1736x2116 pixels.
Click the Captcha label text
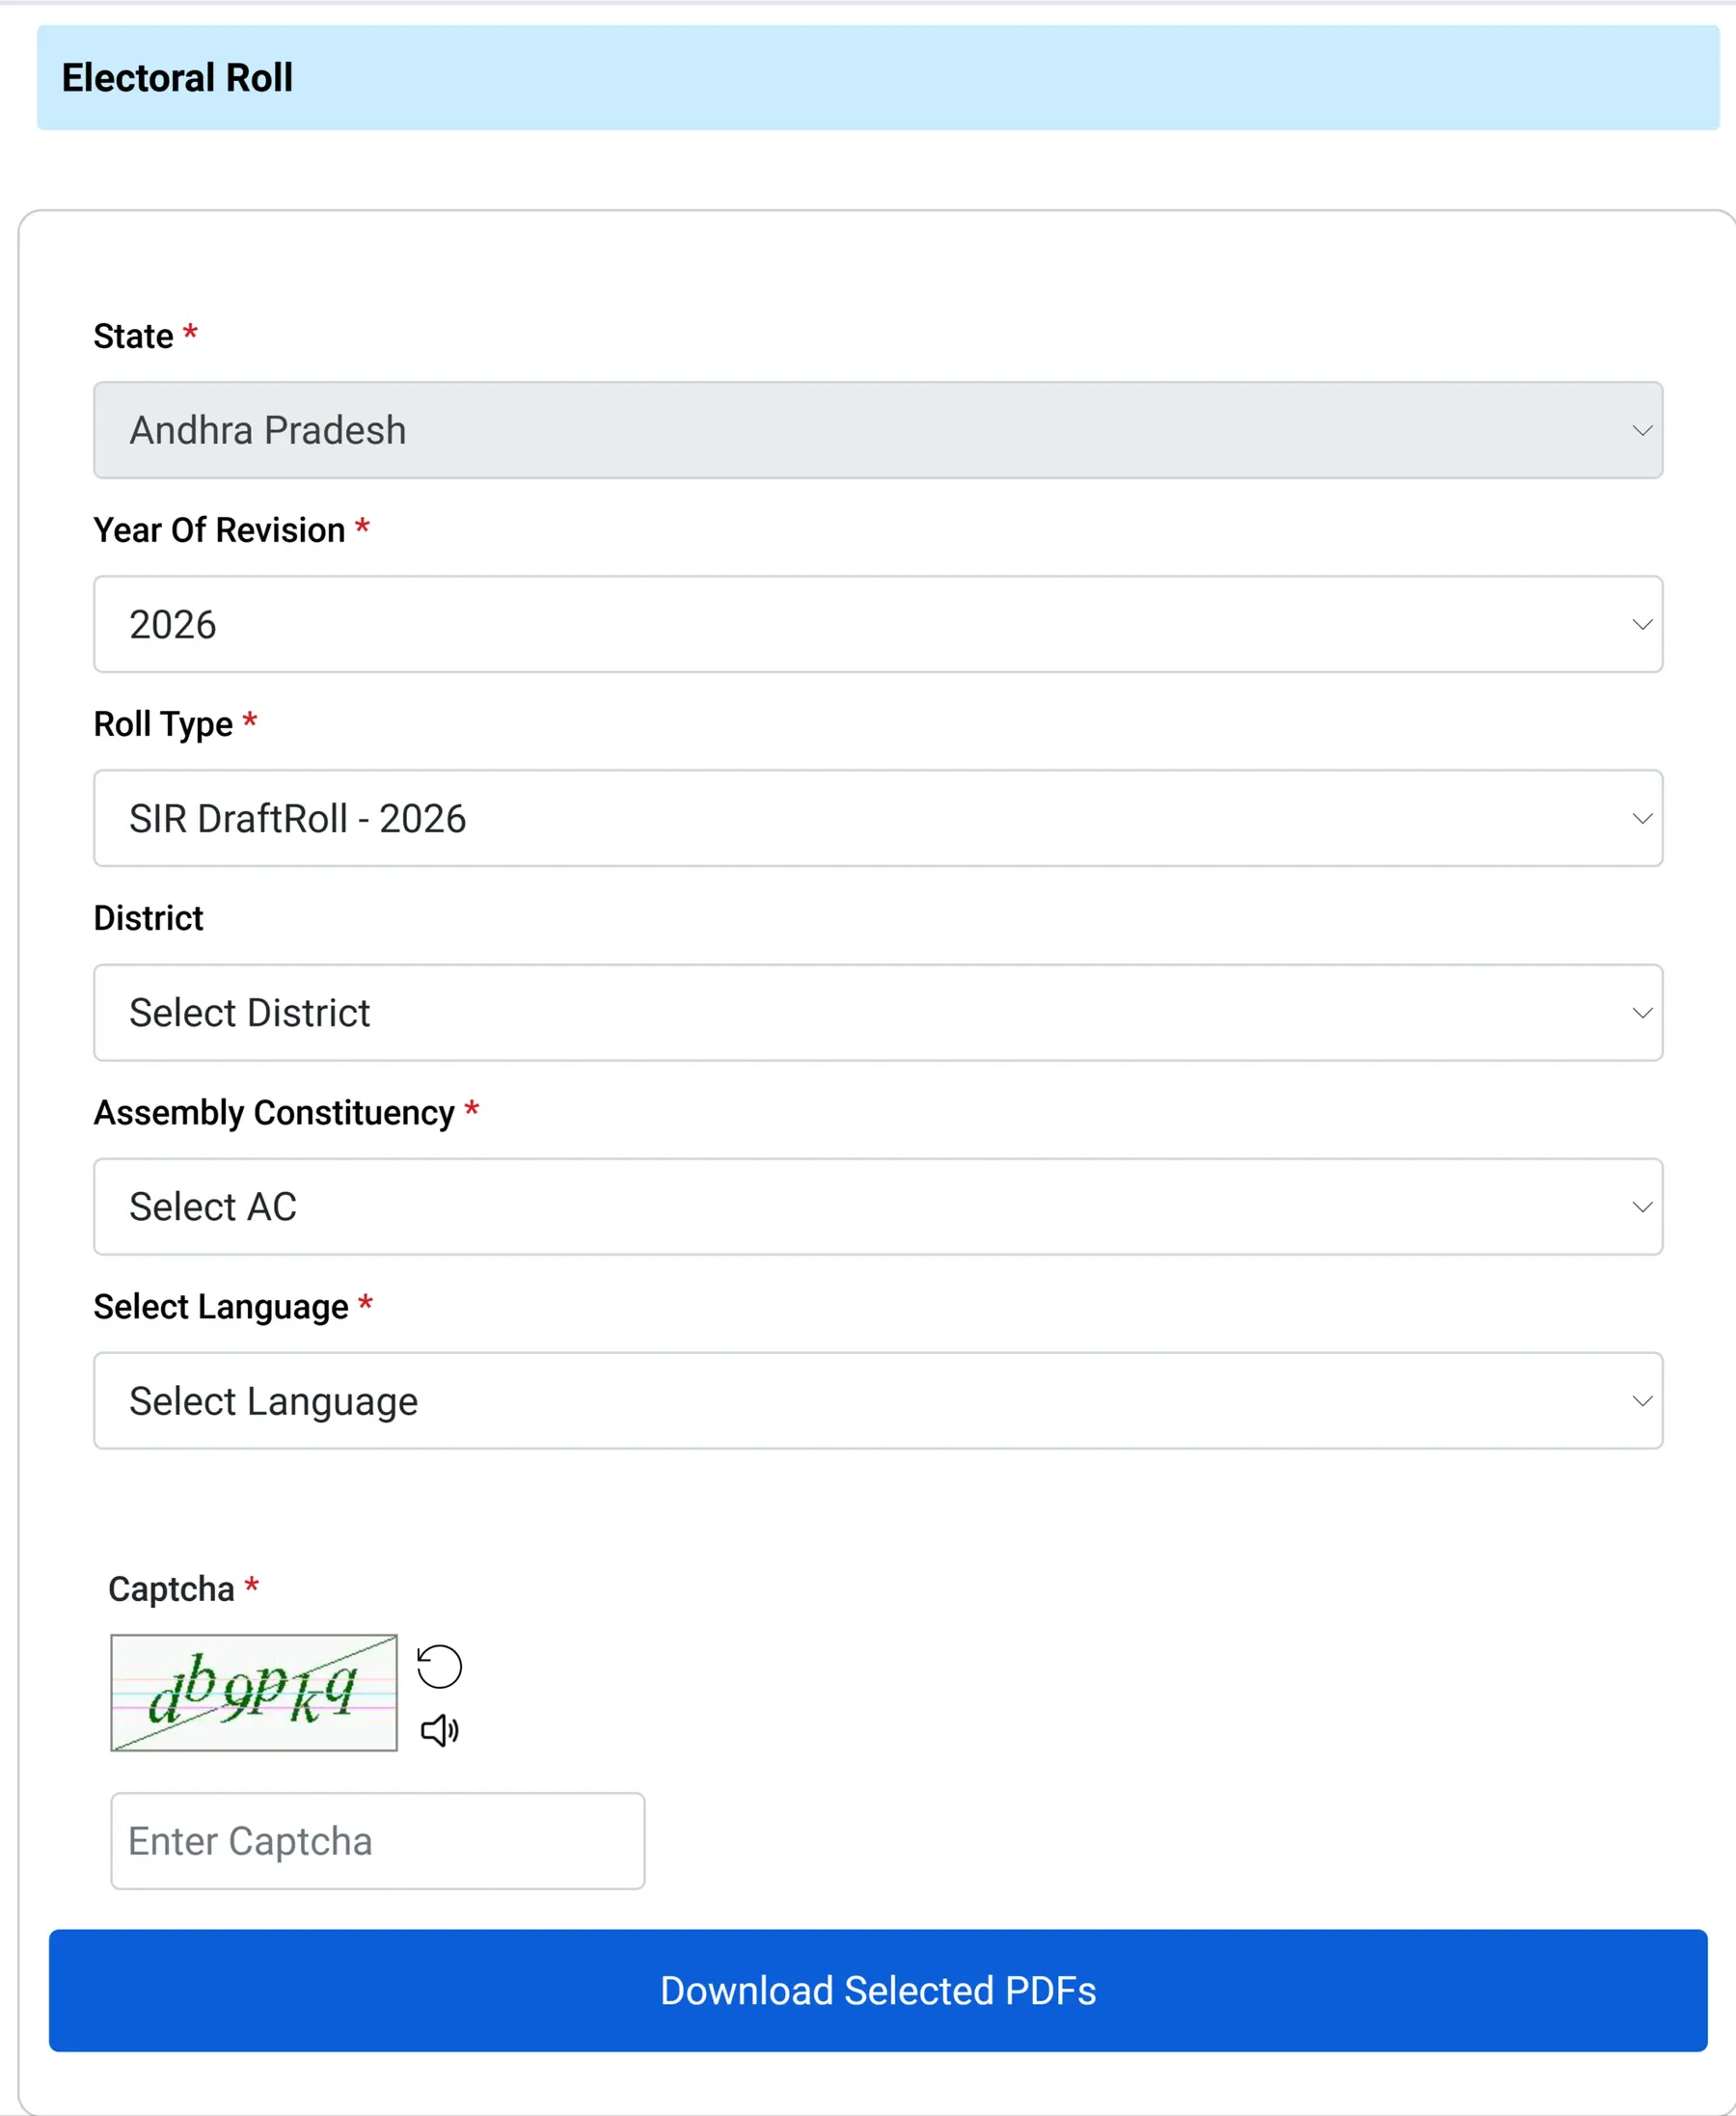171,1588
